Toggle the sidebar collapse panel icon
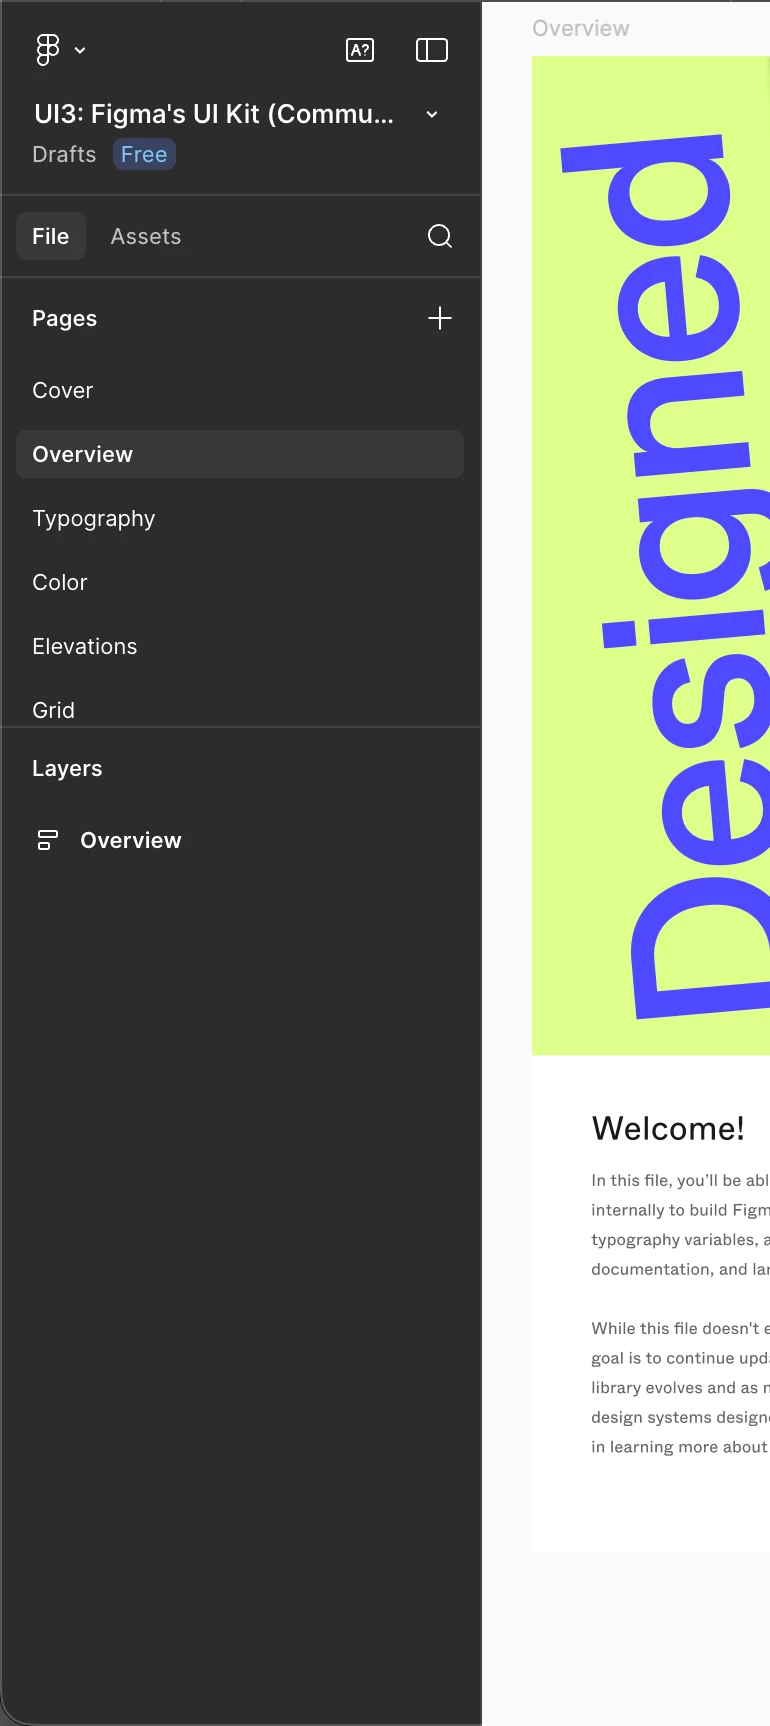 [432, 50]
